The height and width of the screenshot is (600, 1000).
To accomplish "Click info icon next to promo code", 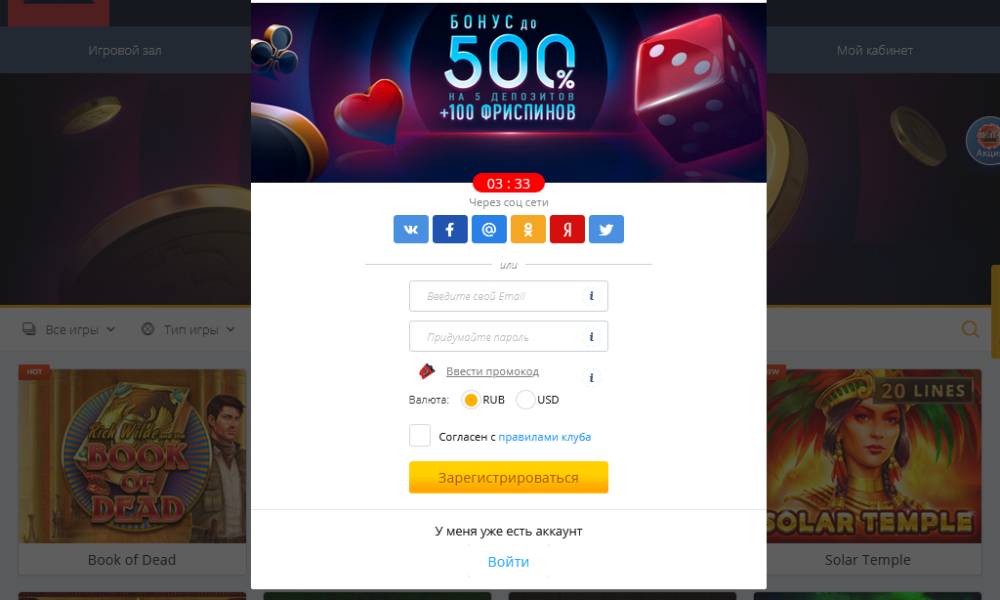I will [x=591, y=377].
